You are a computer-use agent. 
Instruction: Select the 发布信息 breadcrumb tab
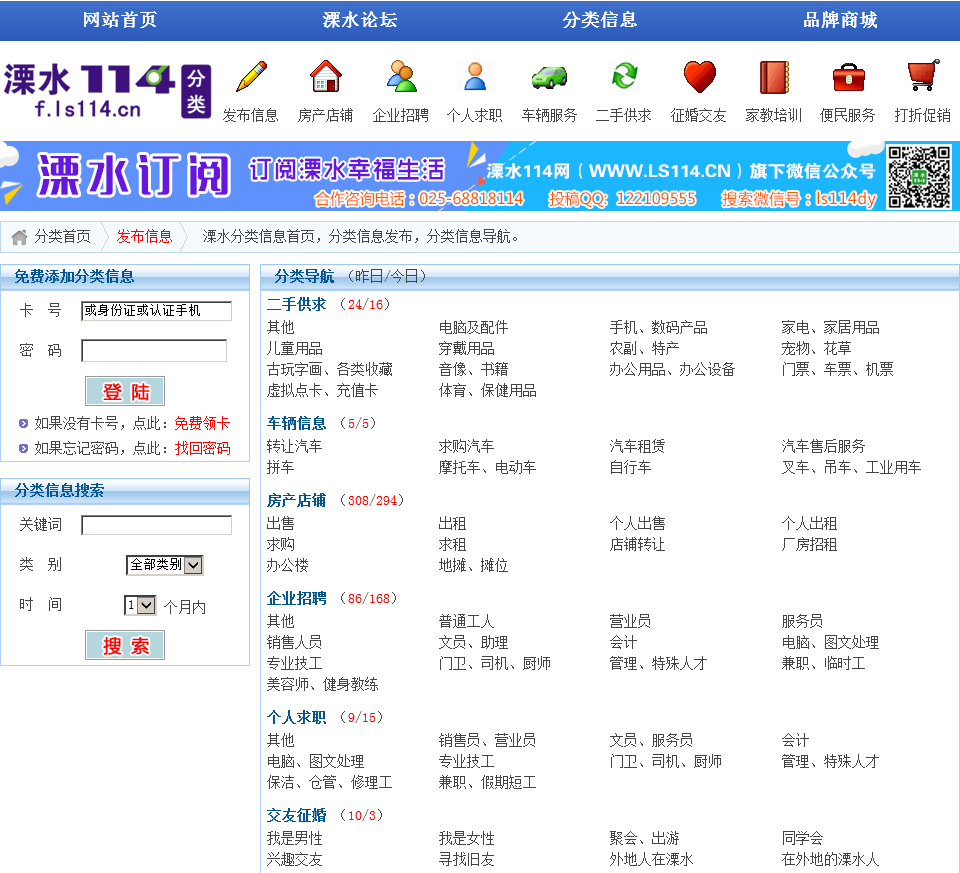144,237
